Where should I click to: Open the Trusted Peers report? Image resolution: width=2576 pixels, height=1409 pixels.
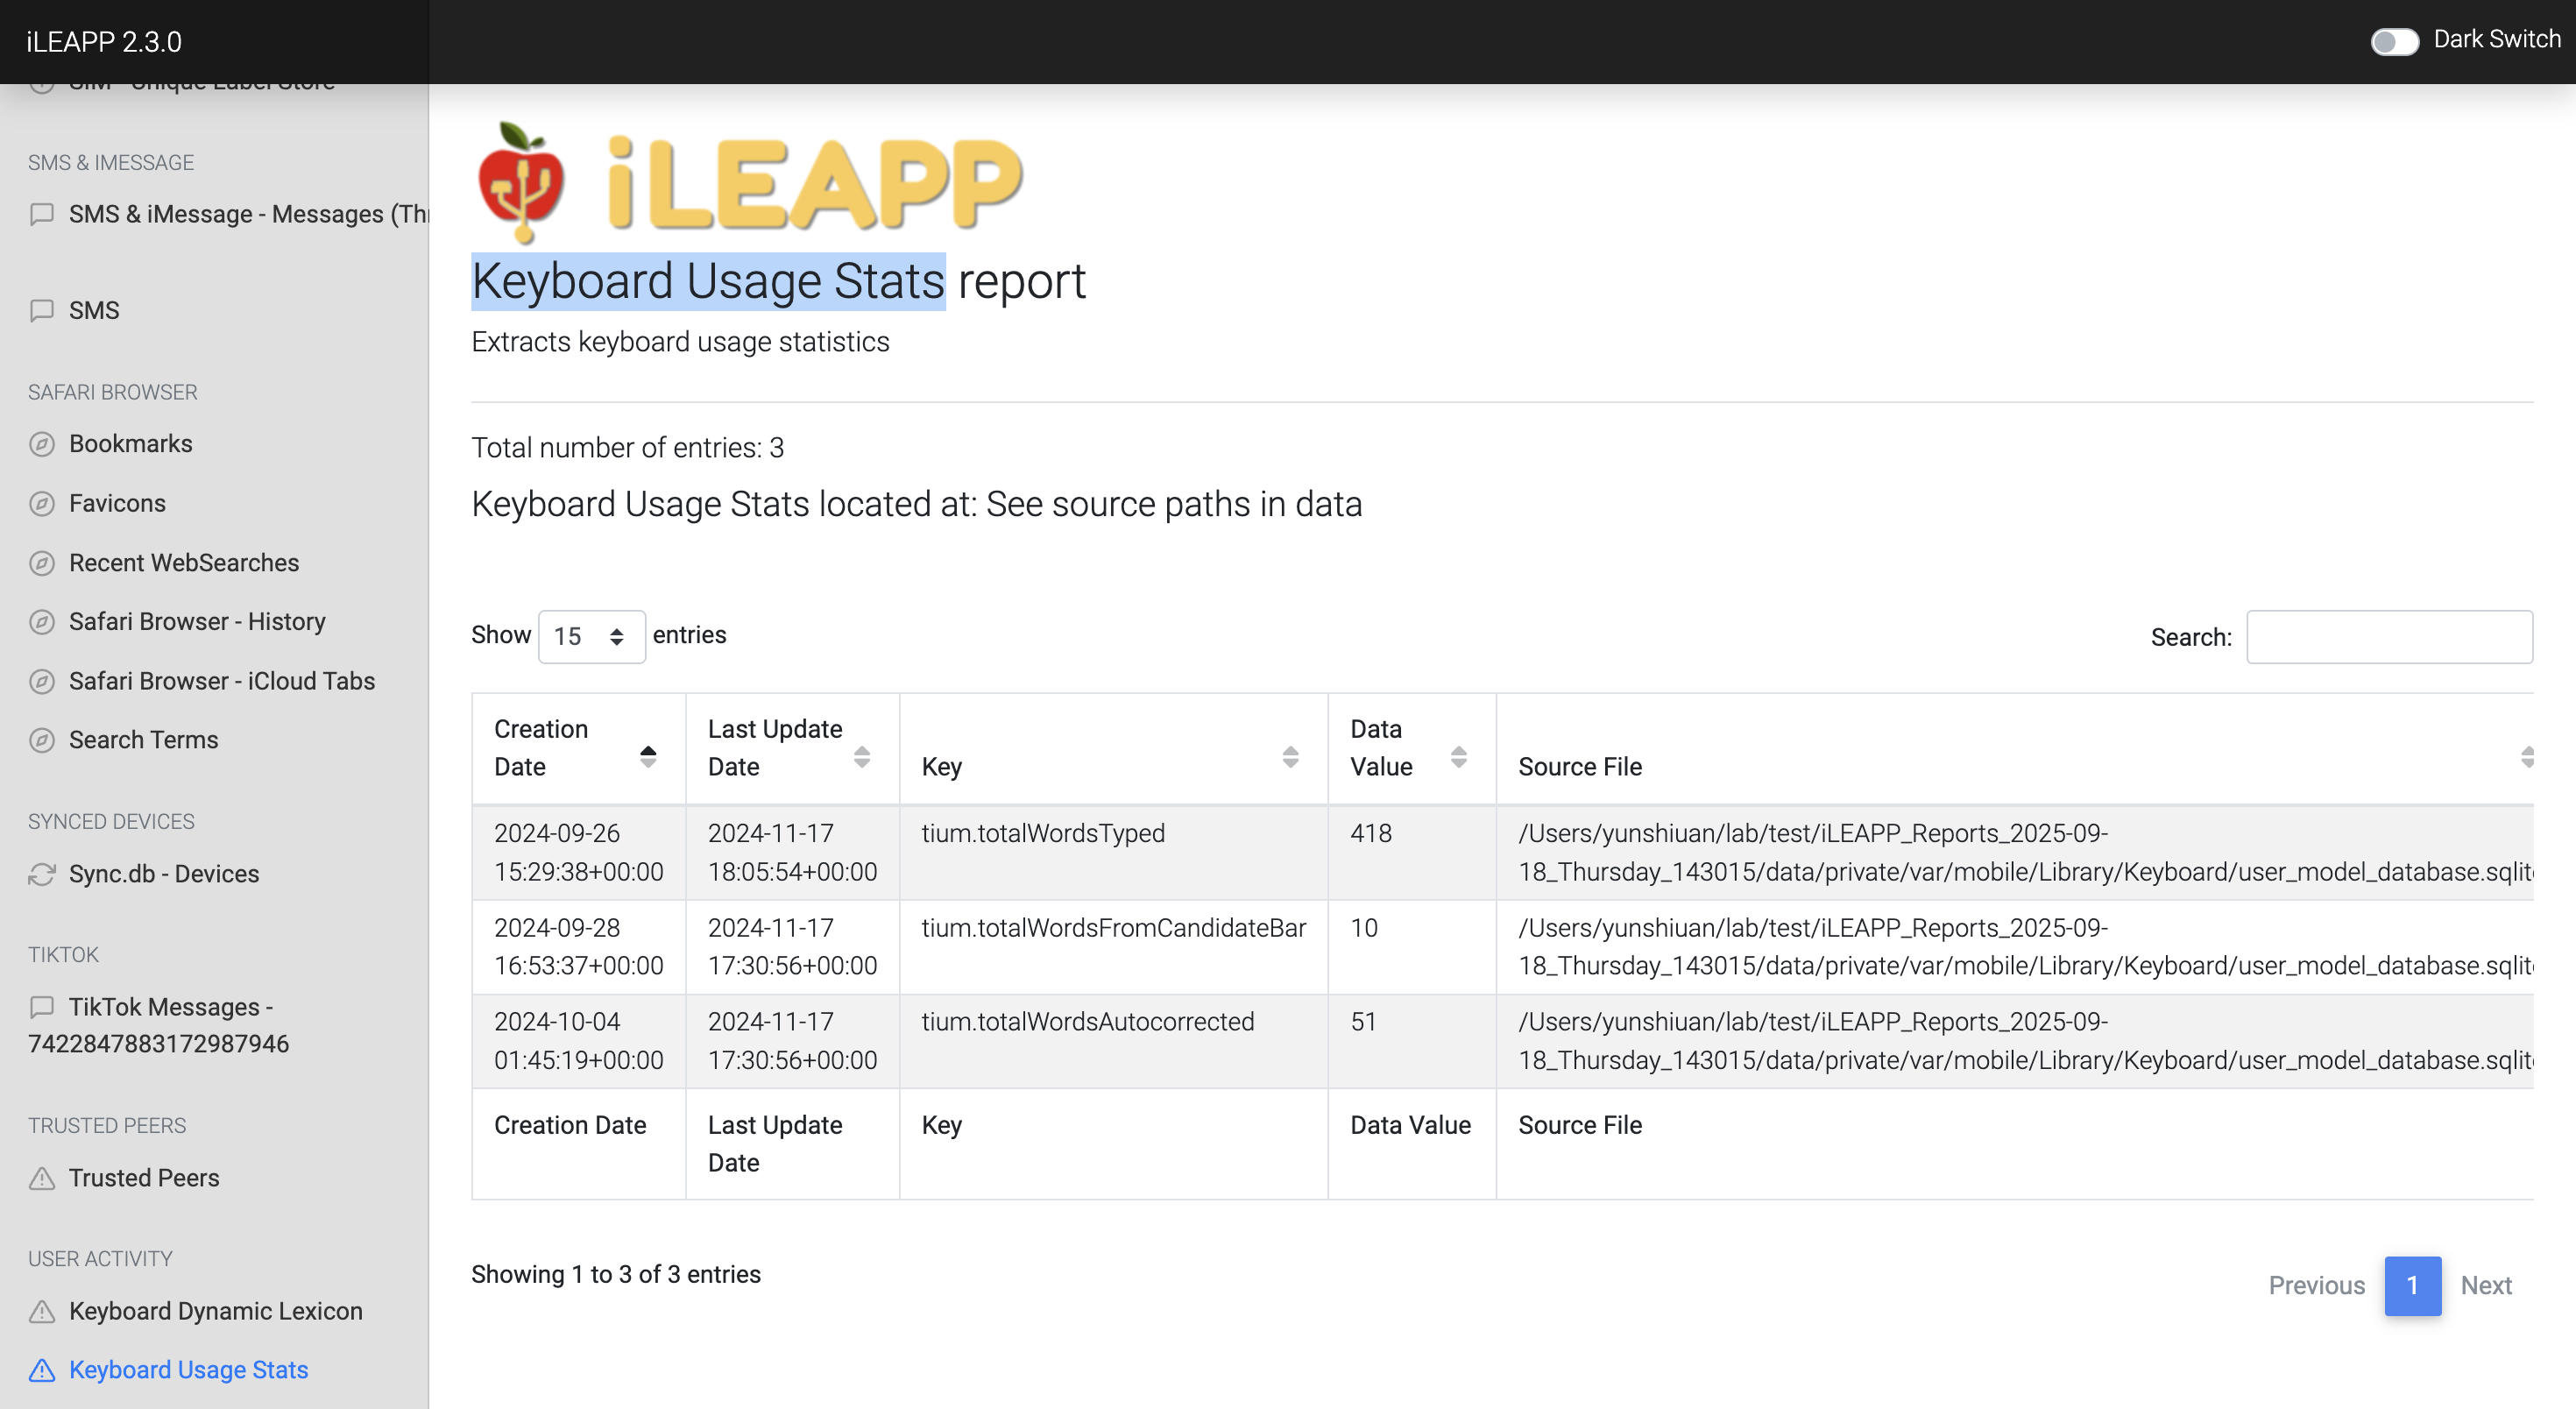pyautogui.click(x=144, y=1178)
